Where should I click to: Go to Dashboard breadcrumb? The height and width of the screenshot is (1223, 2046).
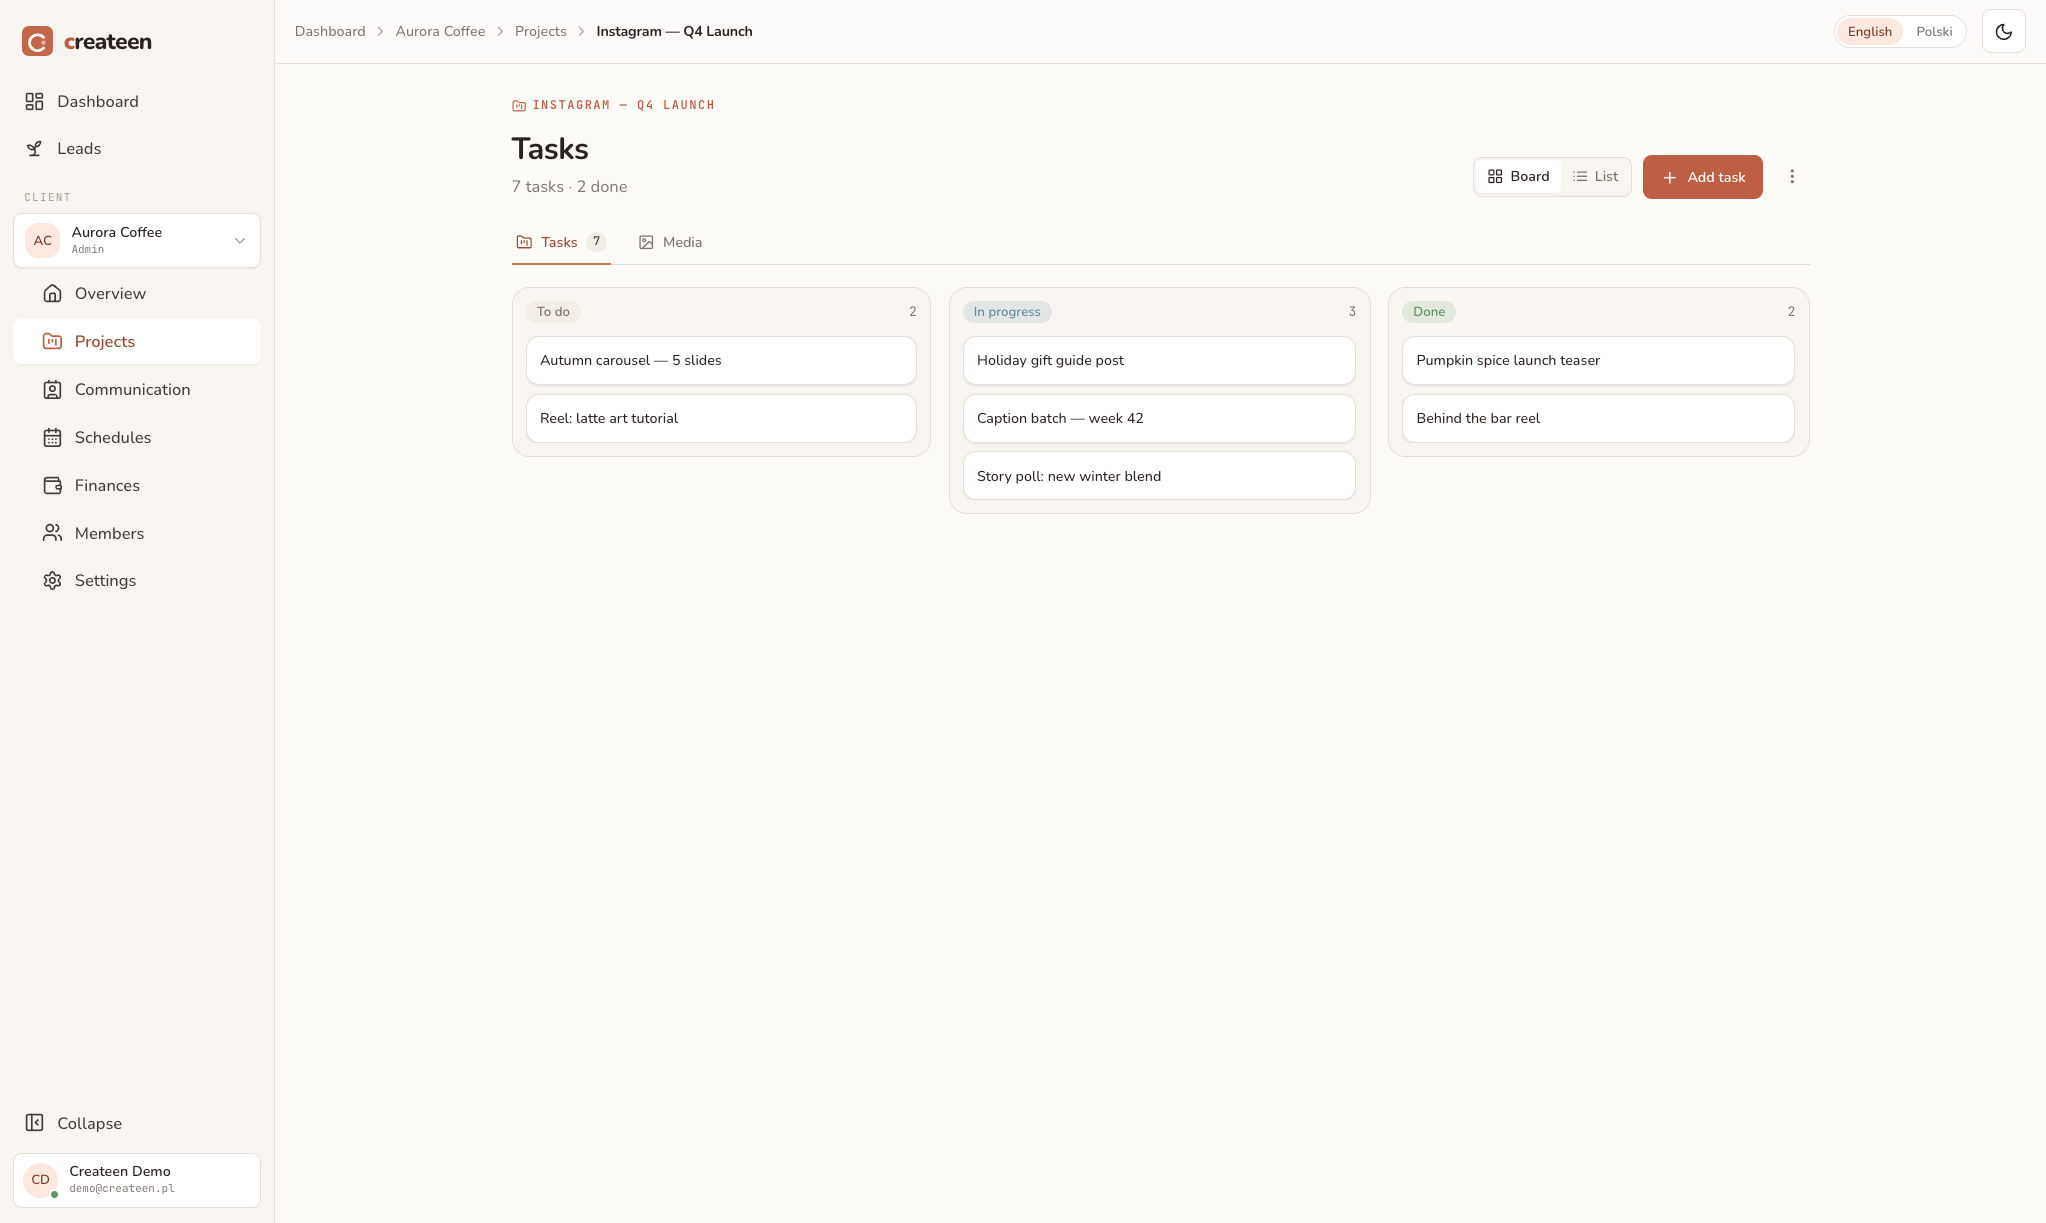[x=330, y=31]
